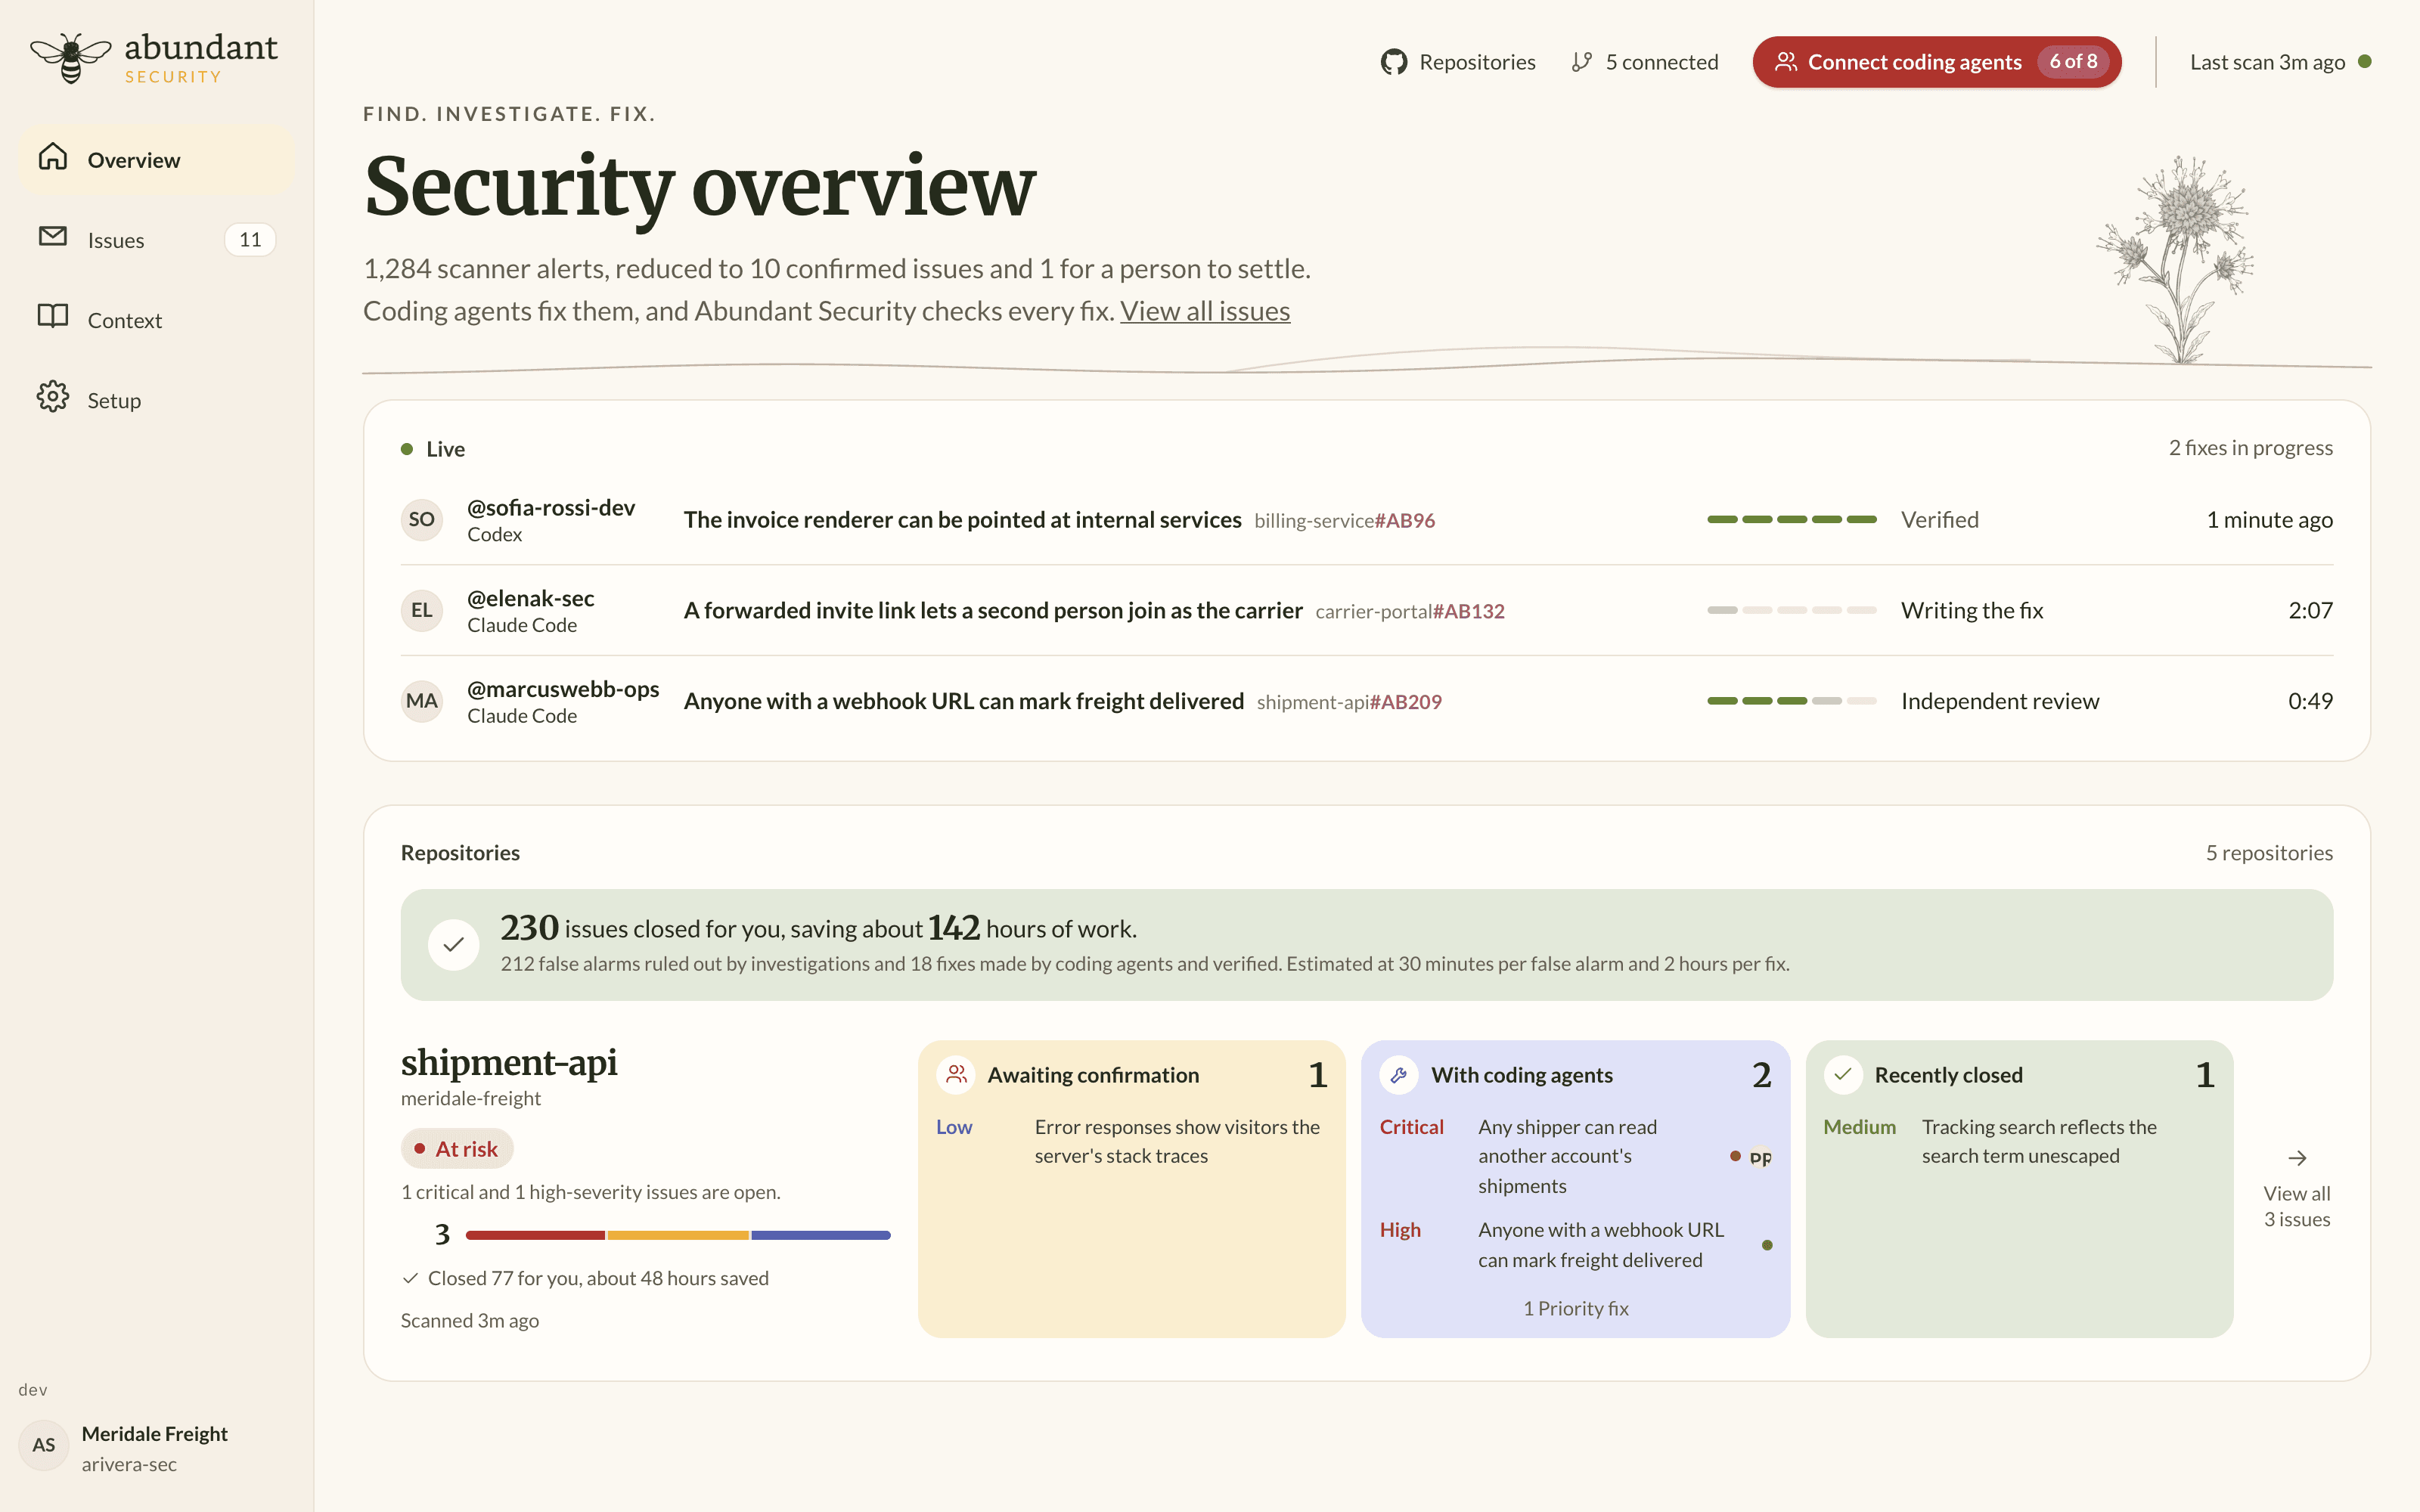
Task: Click the people icon in Connect coding agents
Action: pos(1786,62)
